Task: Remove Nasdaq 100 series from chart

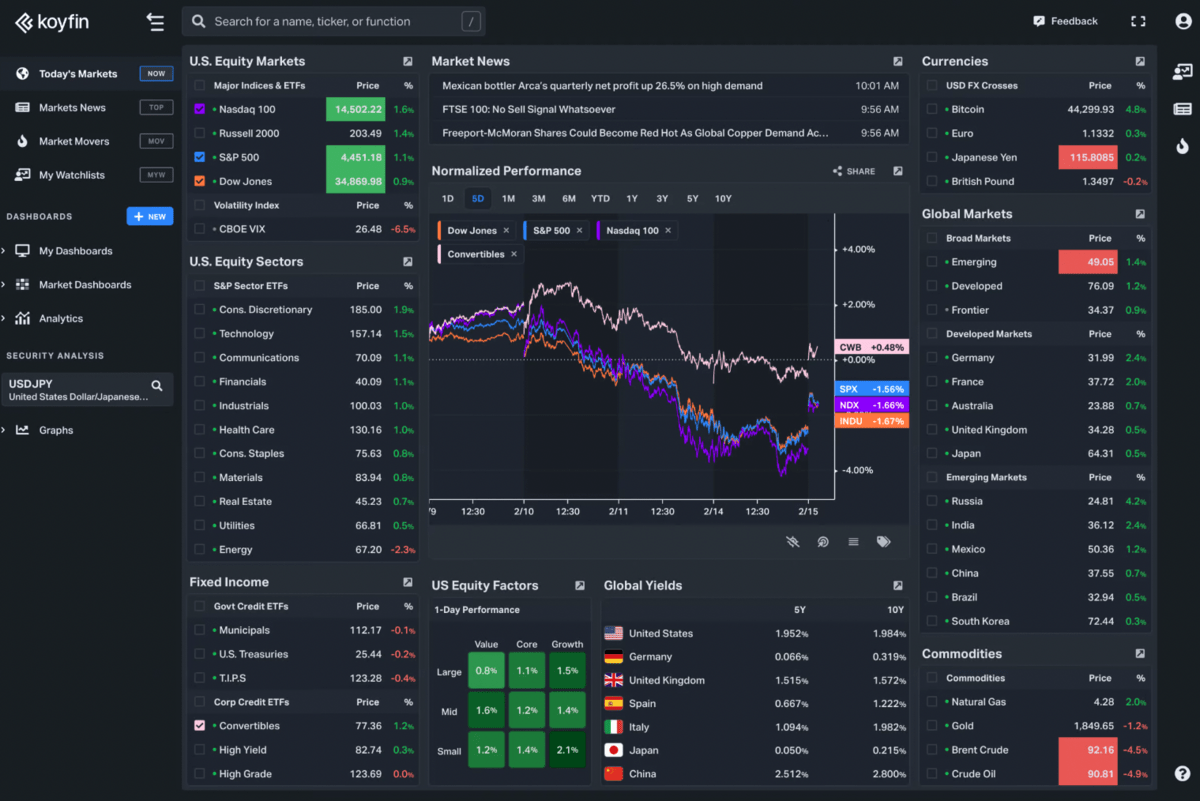Action: coord(668,231)
